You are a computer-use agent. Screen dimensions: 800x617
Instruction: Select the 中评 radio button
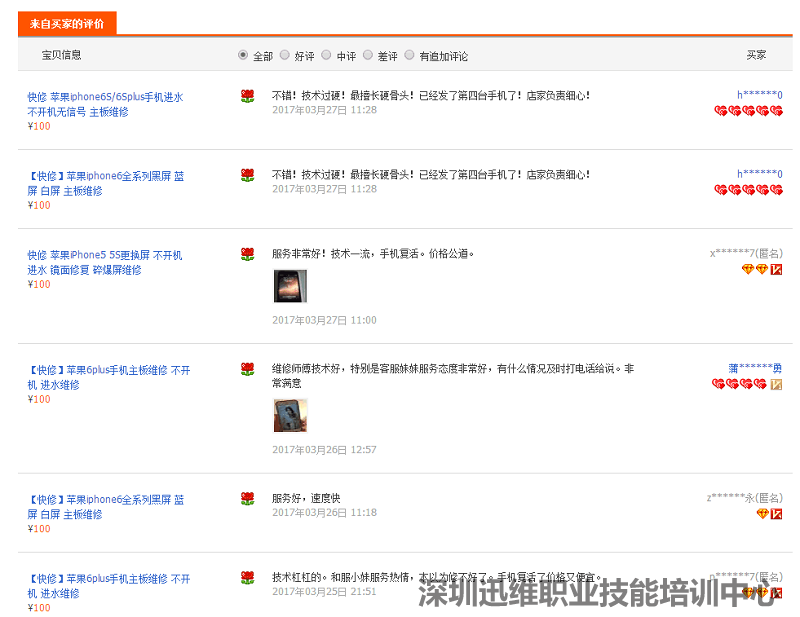point(326,55)
